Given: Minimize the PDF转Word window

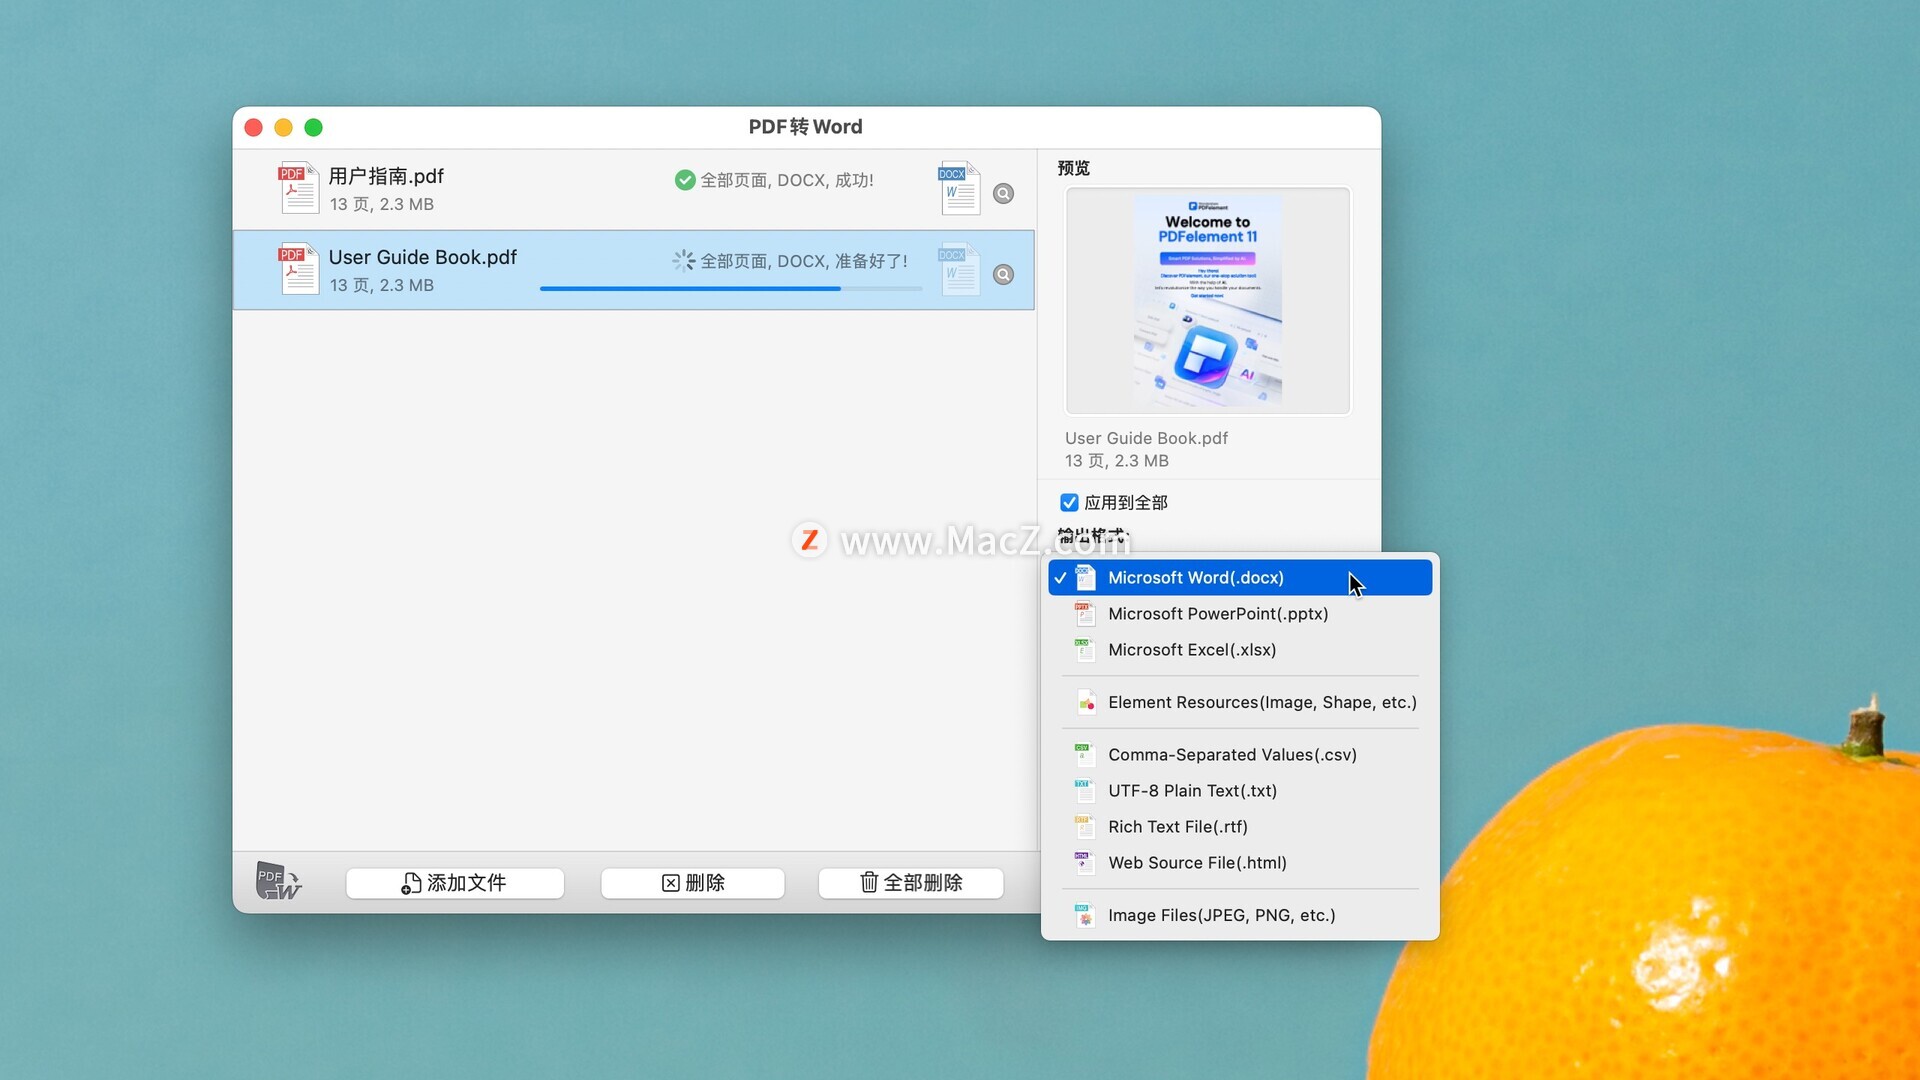Looking at the screenshot, I should click(x=284, y=128).
